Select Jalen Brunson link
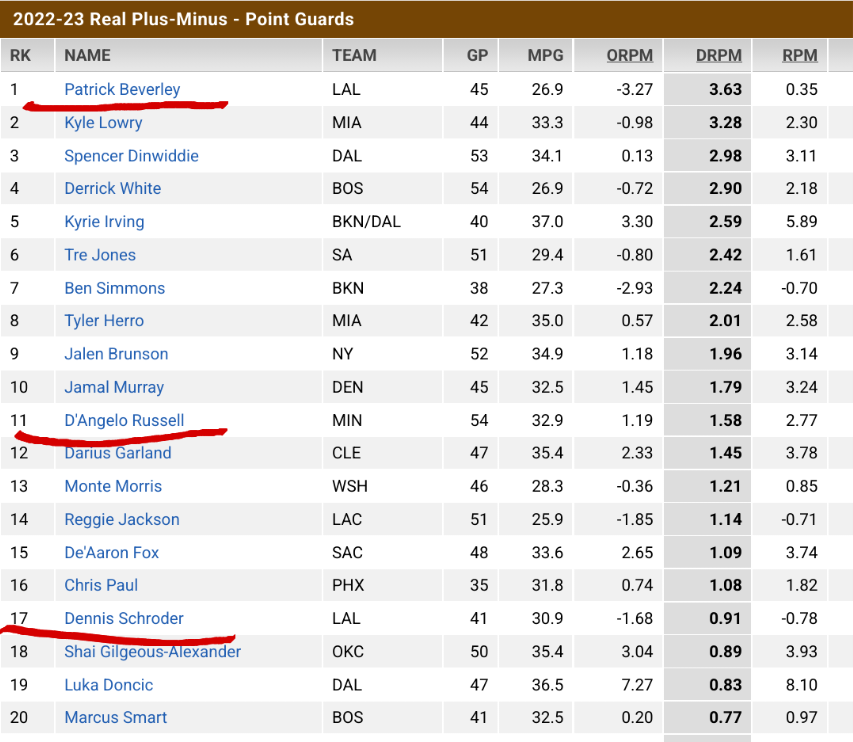853x742 pixels. 116,354
